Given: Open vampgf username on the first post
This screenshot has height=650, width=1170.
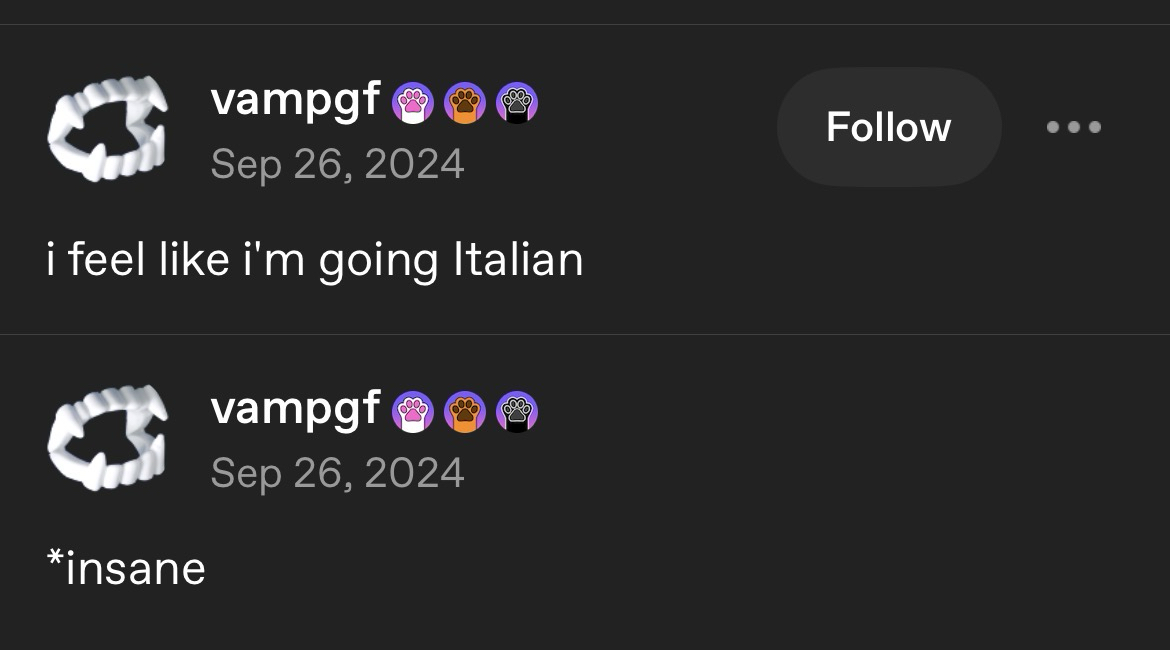Looking at the screenshot, I should [295, 100].
